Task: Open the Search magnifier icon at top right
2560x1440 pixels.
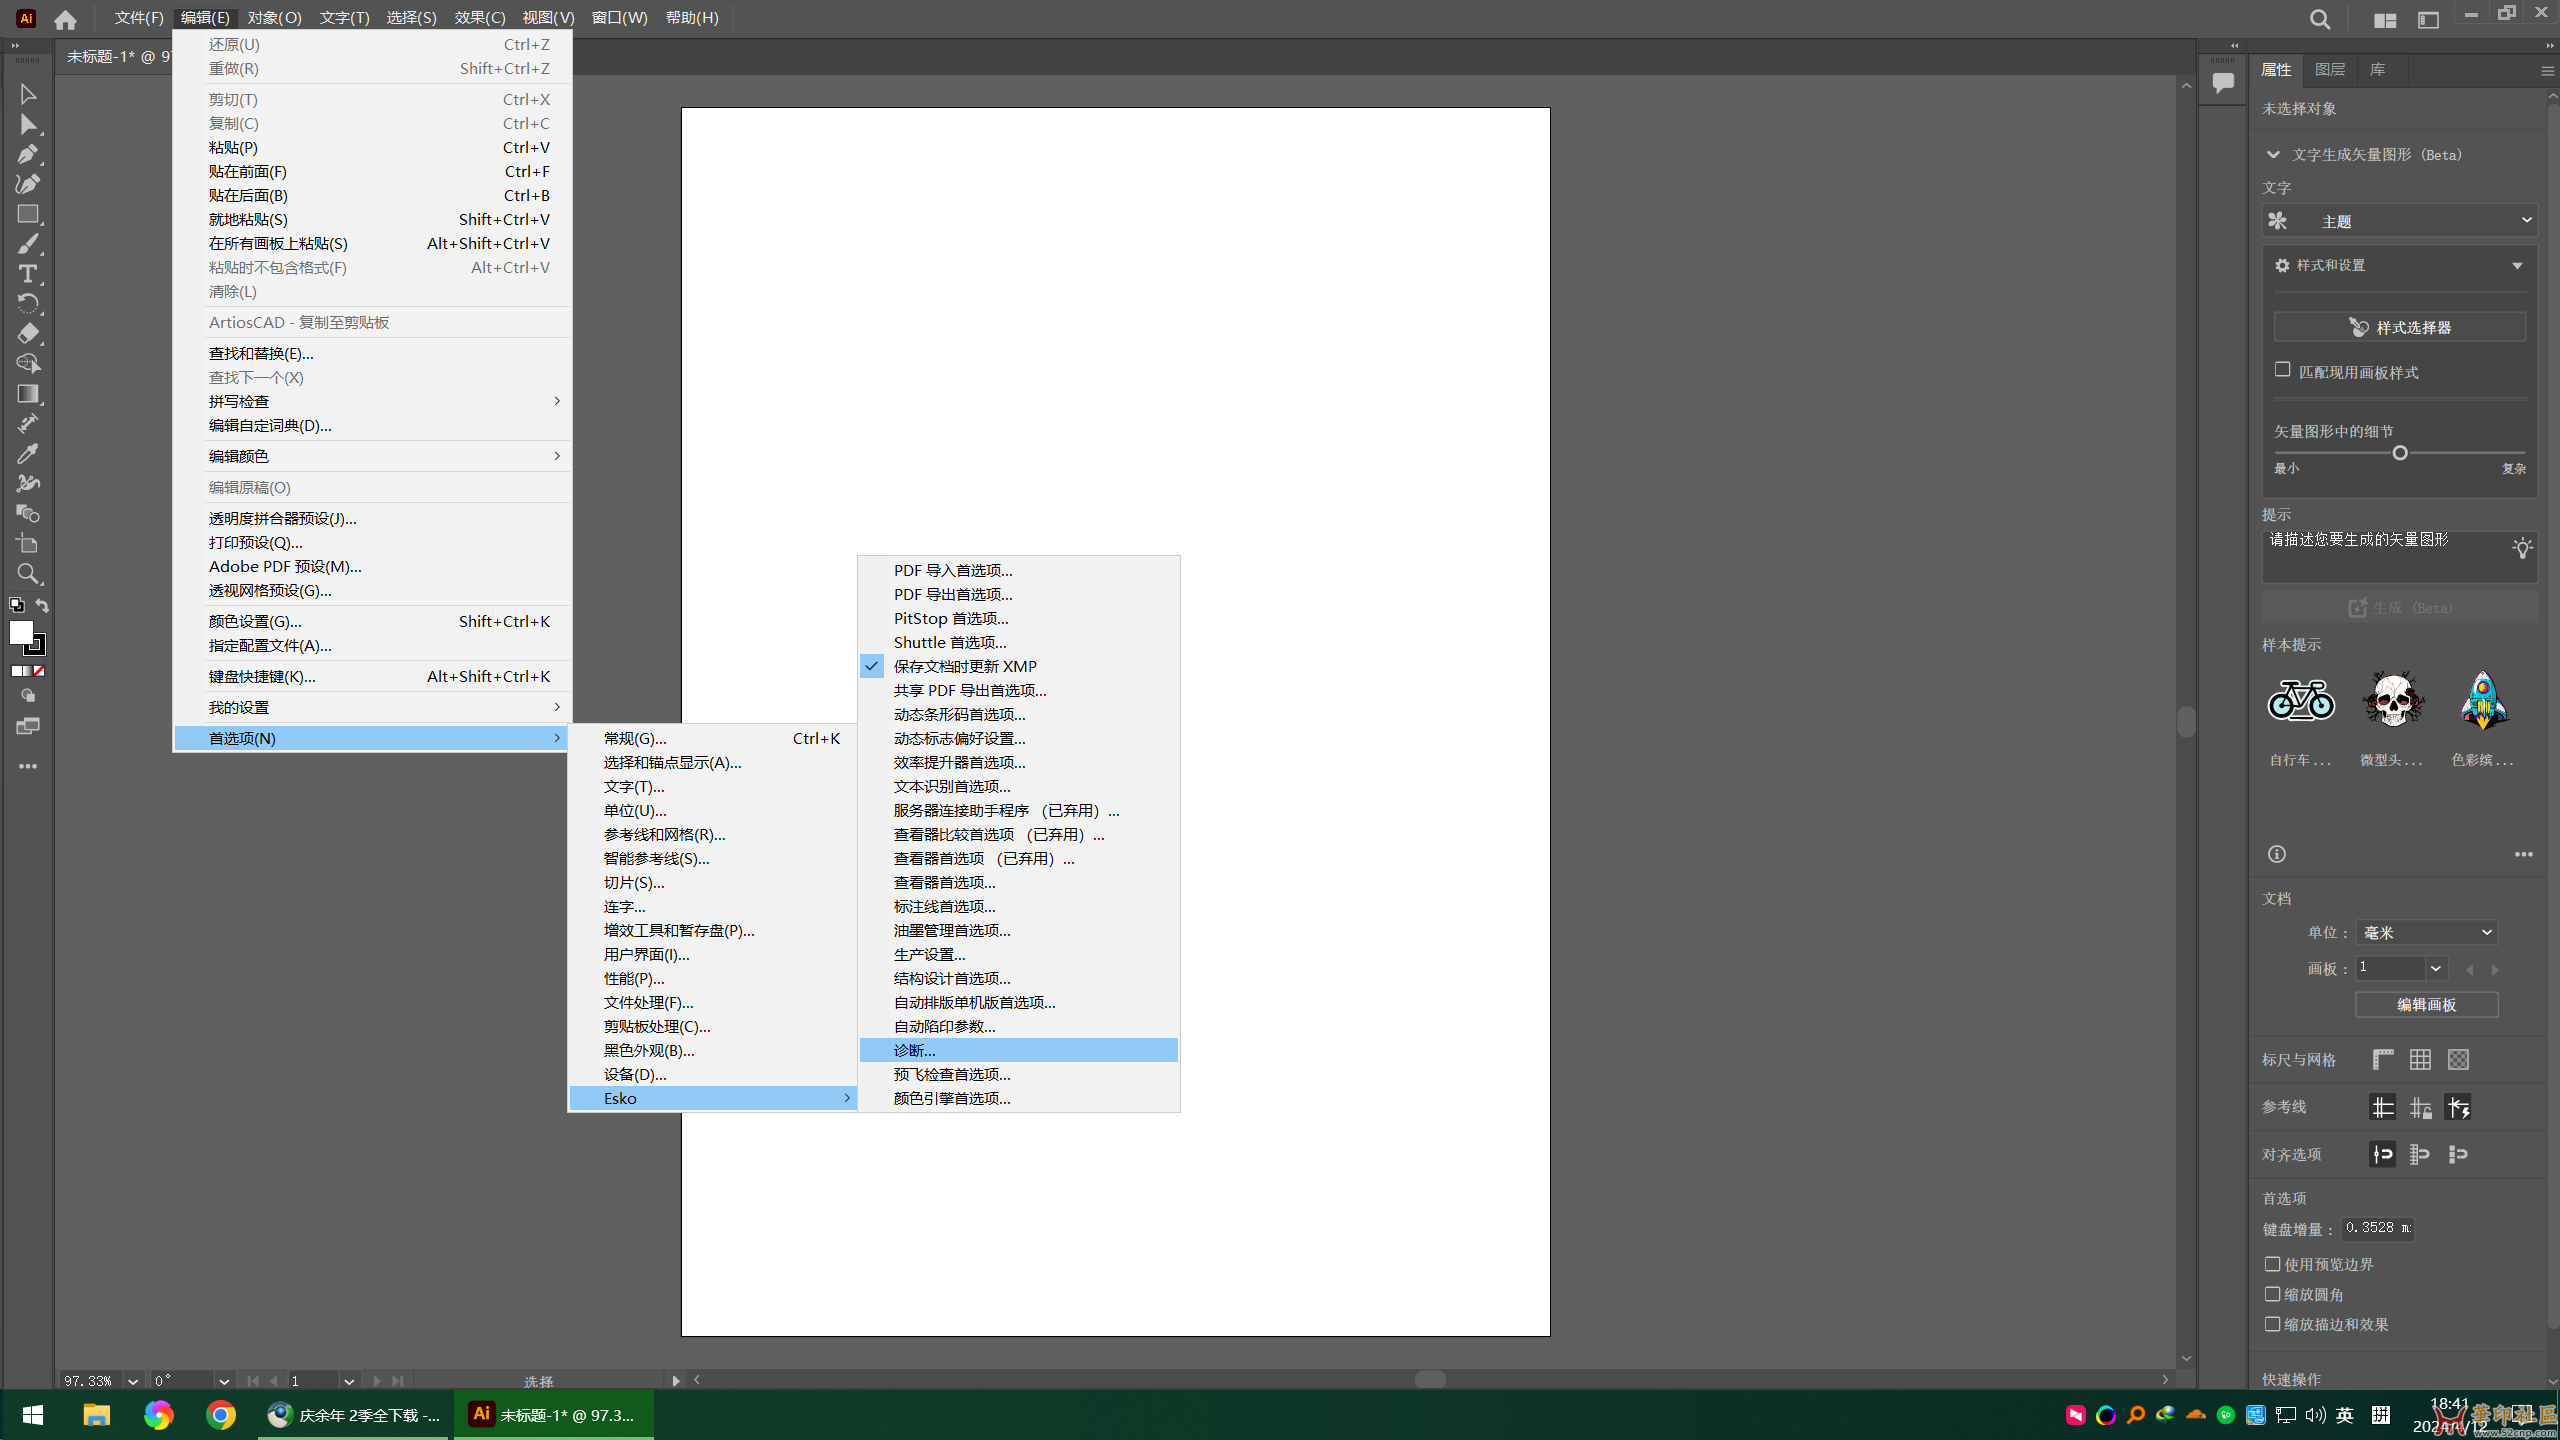Action: (x=2320, y=19)
